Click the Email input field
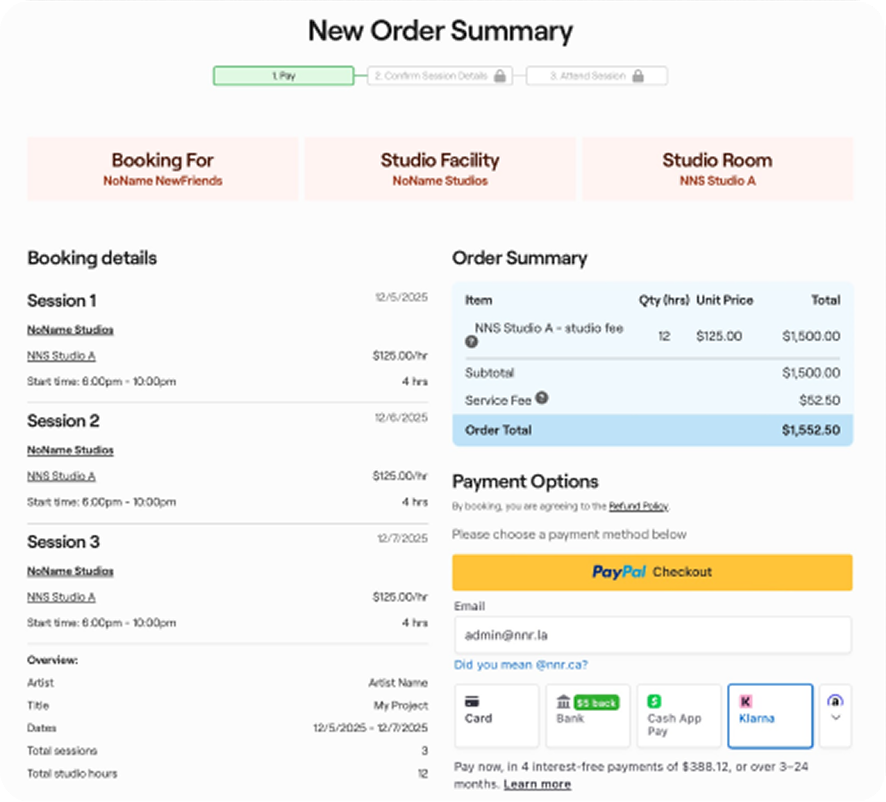The height and width of the screenshot is (802, 886). point(652,635)
